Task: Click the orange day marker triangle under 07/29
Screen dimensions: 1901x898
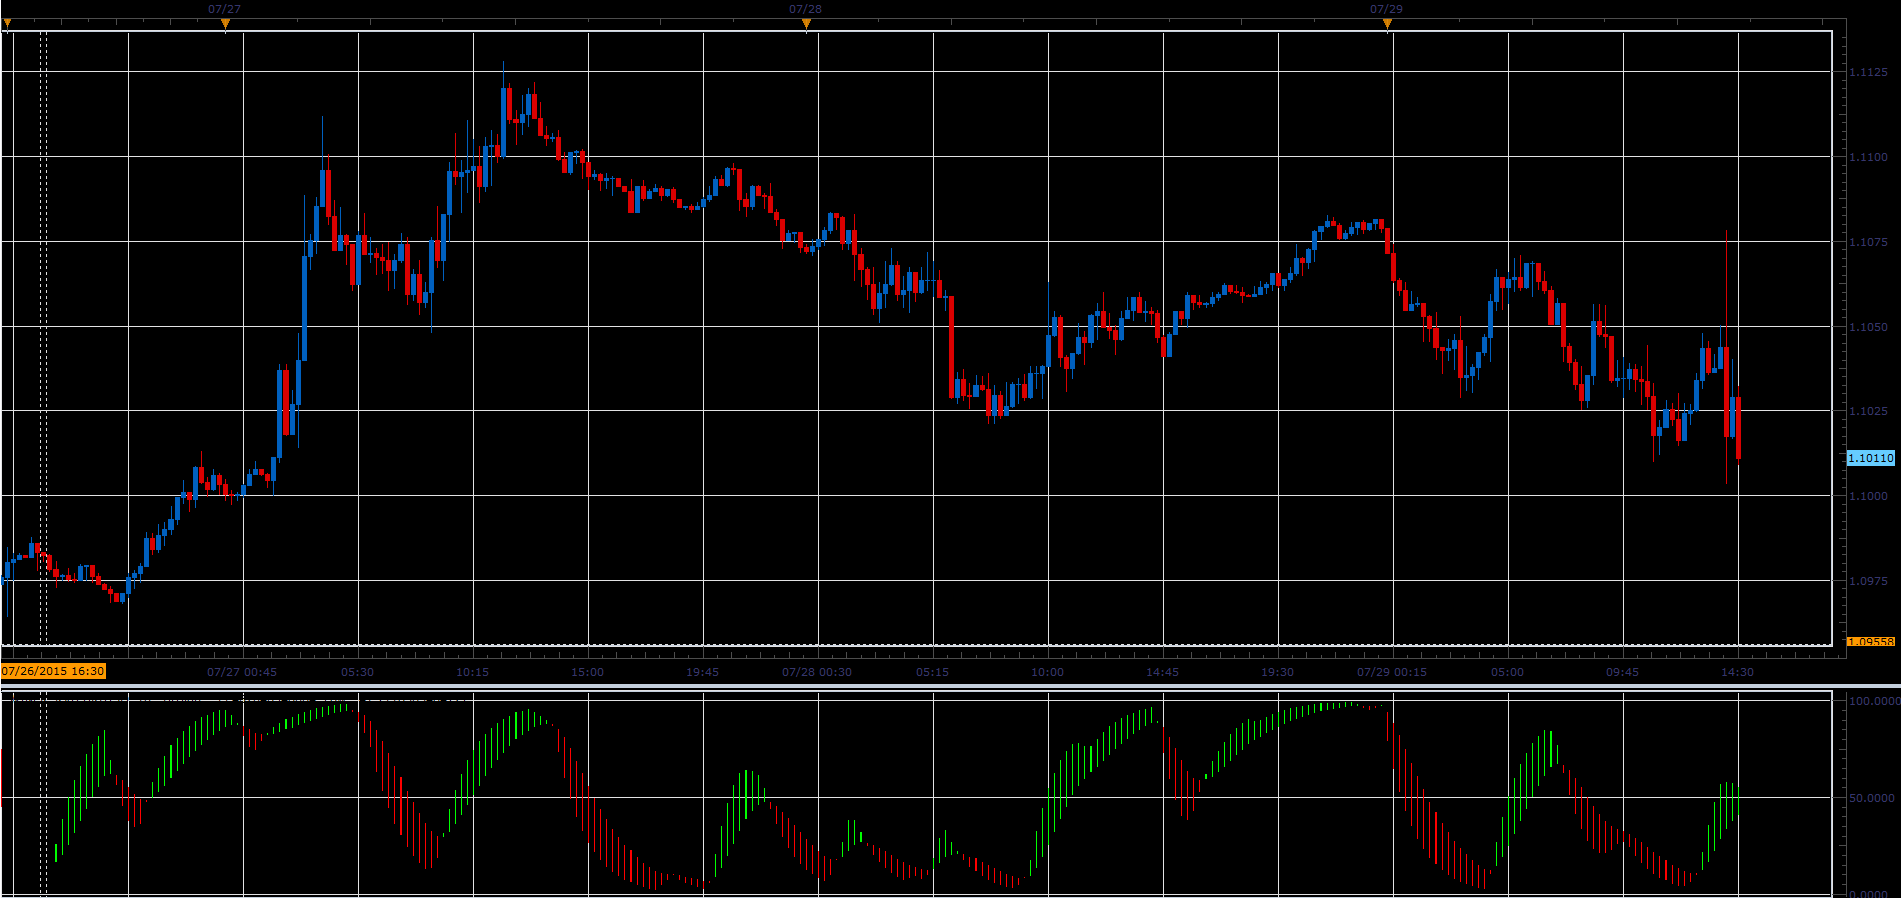Action: (x=1387, y=24)
